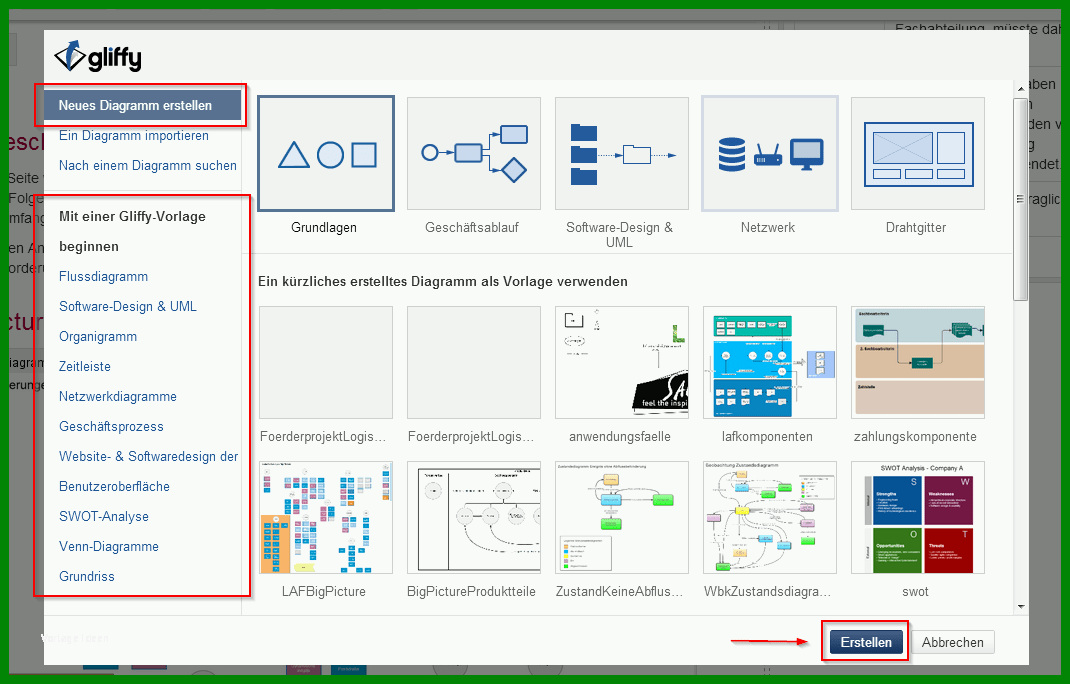
Task: Select the Netzwerk template icon
Action: 770,154
